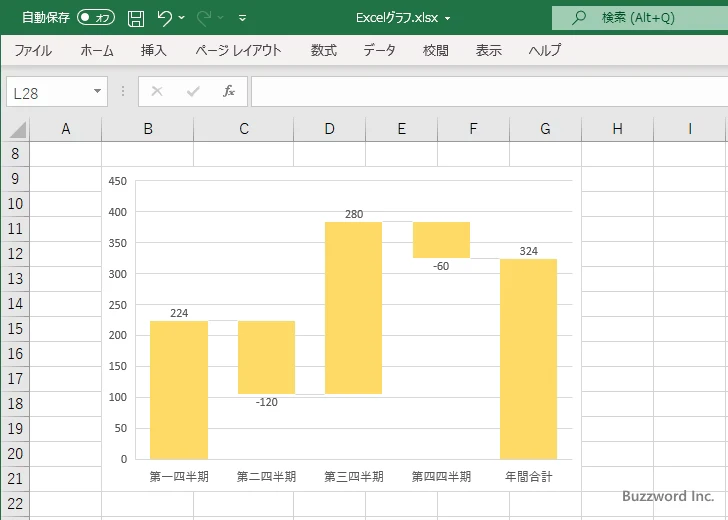The height and width of the screenshot is (520, 728).
Task: Click the Undo arrow icon
Action: [165, 17]
